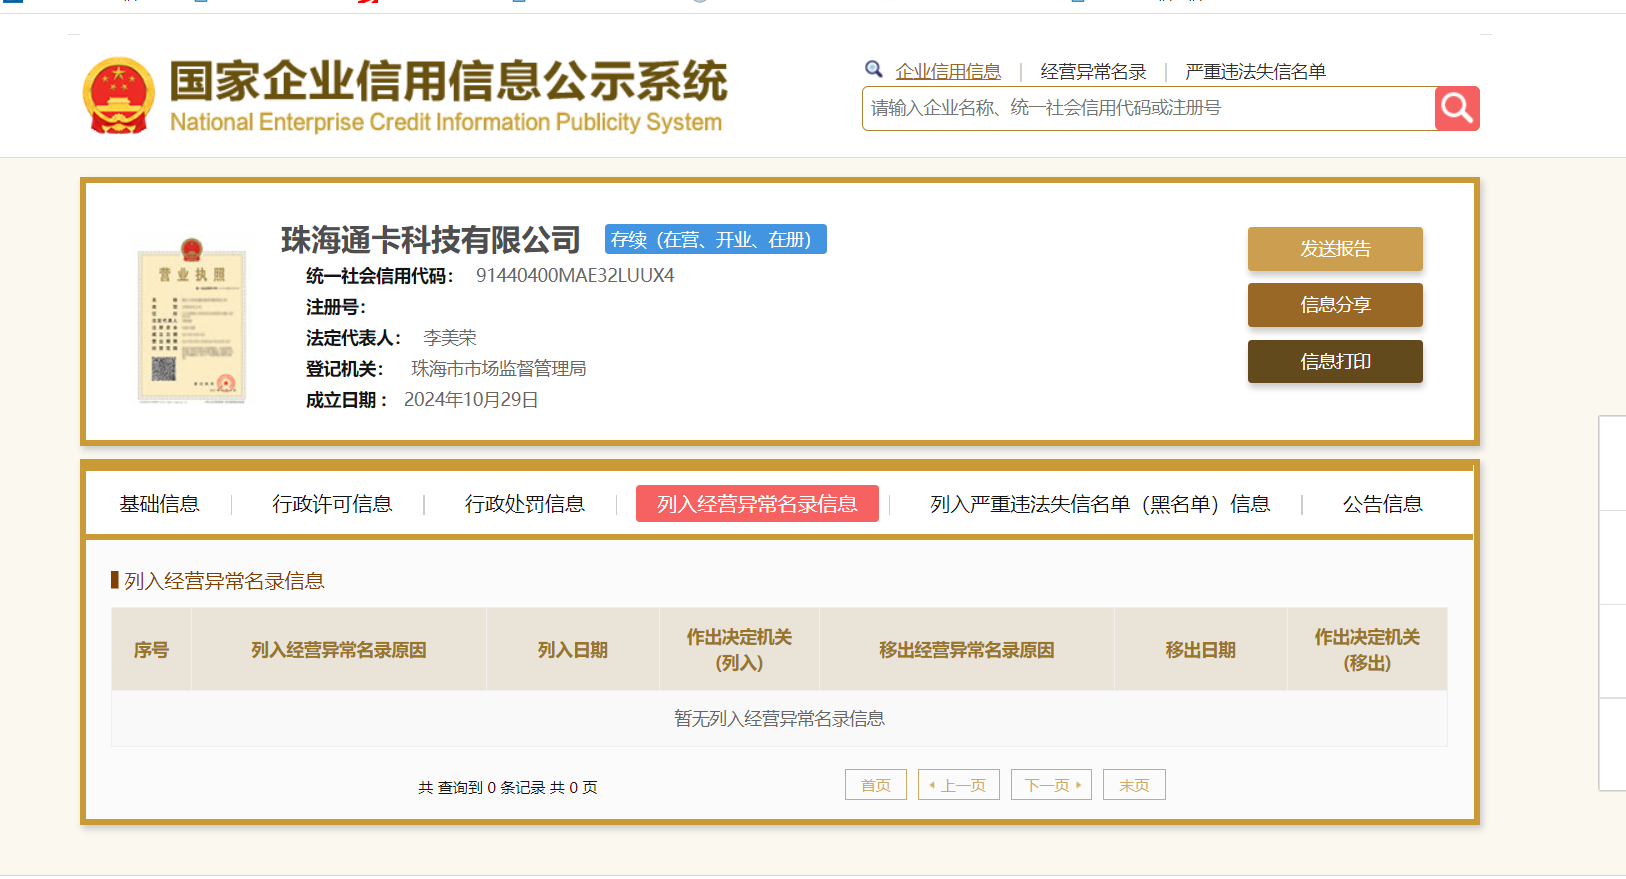Viewport: 1626px width, 879px height.
Task: Click the legal representative name 李美荣
Action: click(450, 338)
